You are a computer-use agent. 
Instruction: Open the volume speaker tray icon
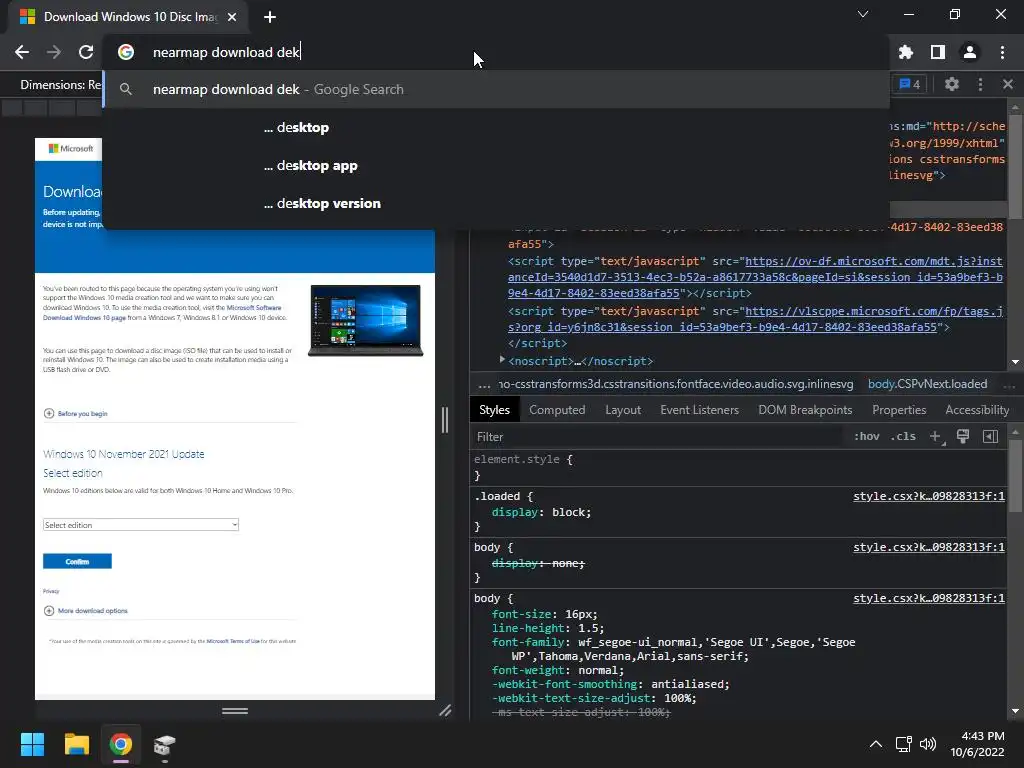click(927, 744)
